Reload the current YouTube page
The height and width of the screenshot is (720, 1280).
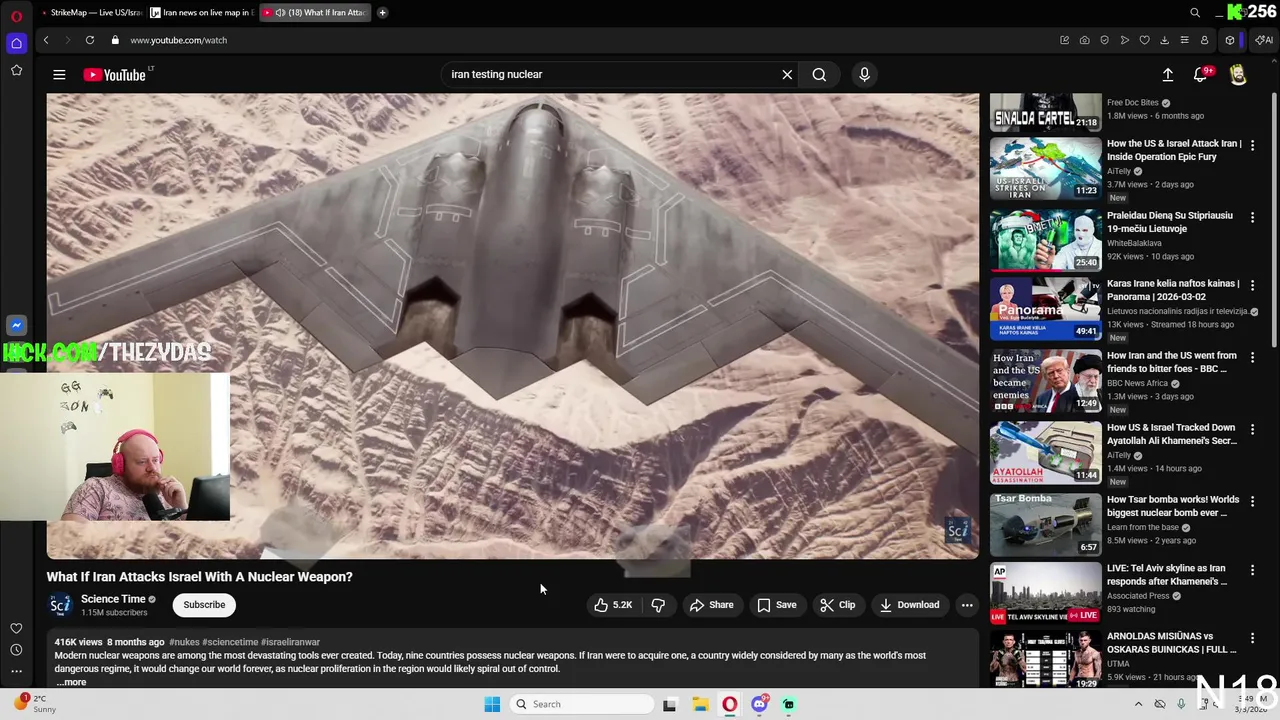tap(89, 40)
